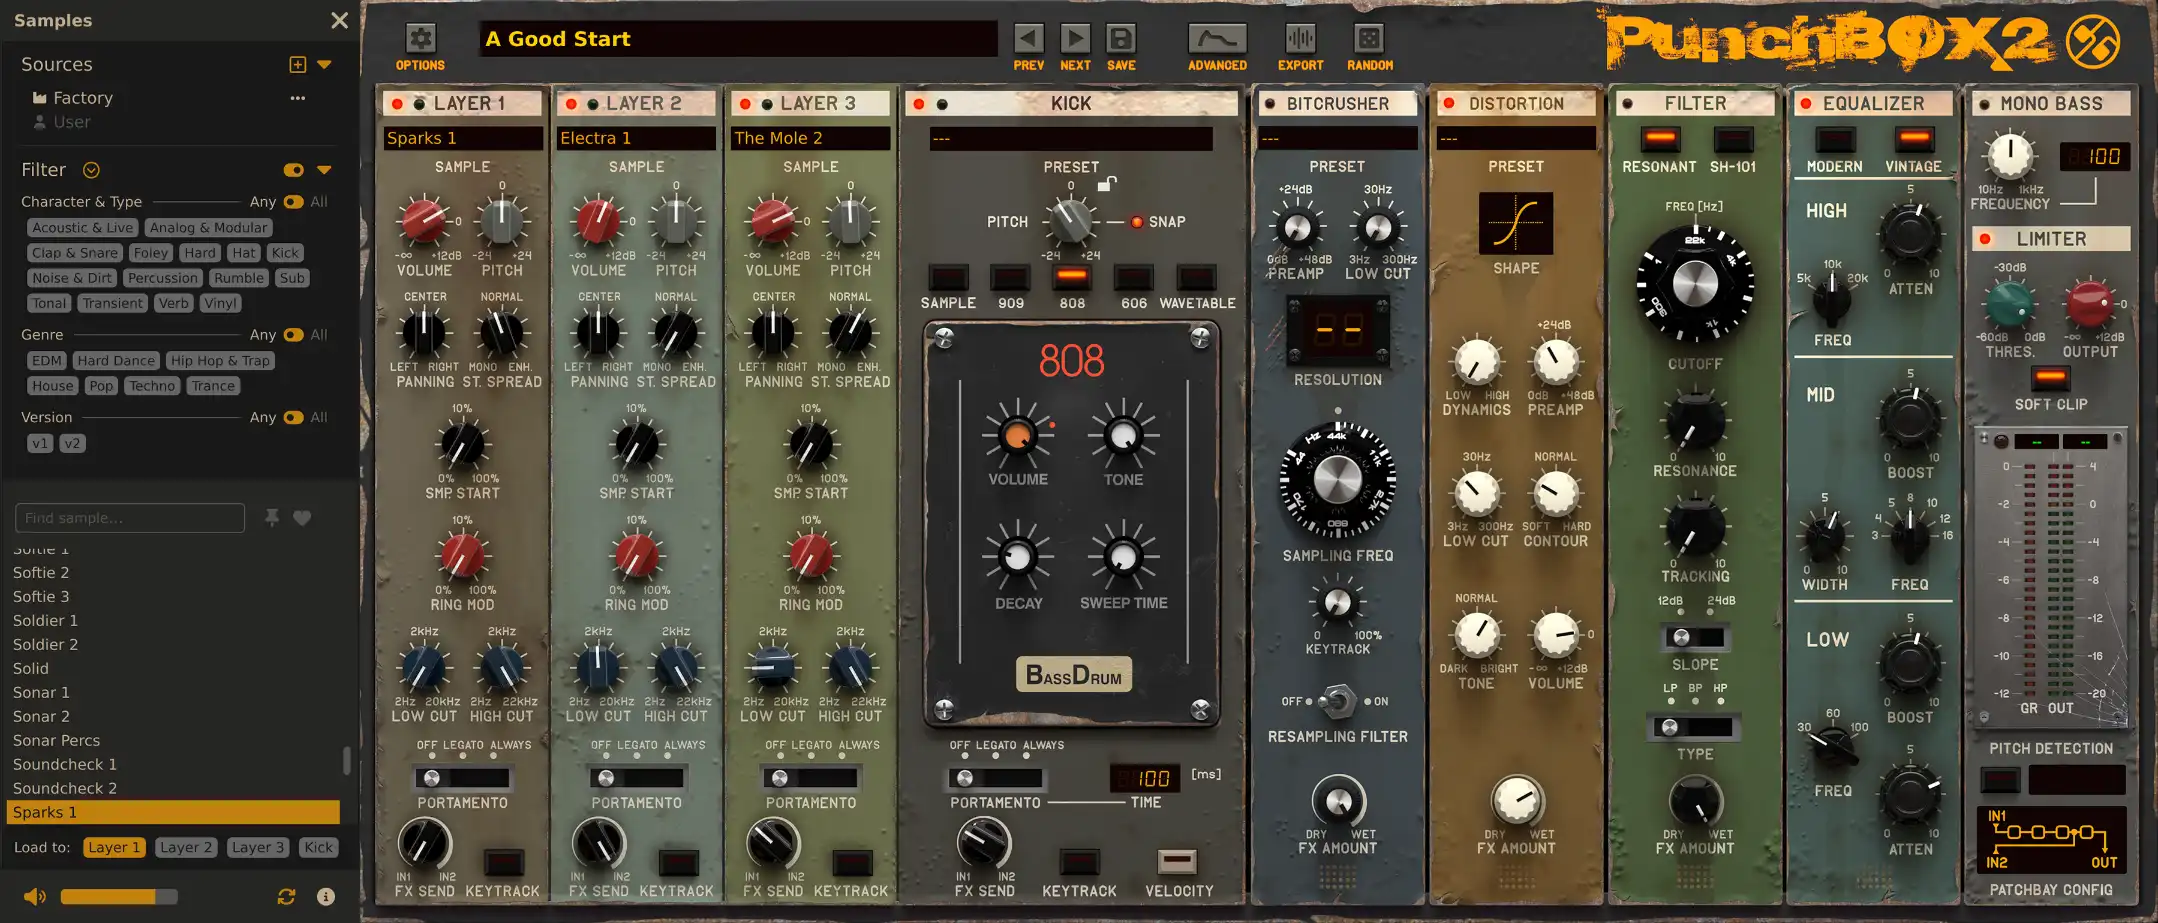Reset filters with the circled chevron icon
Image resolution: width=2158 pixels, height=923 pixels.
click(x=91, y=170)
